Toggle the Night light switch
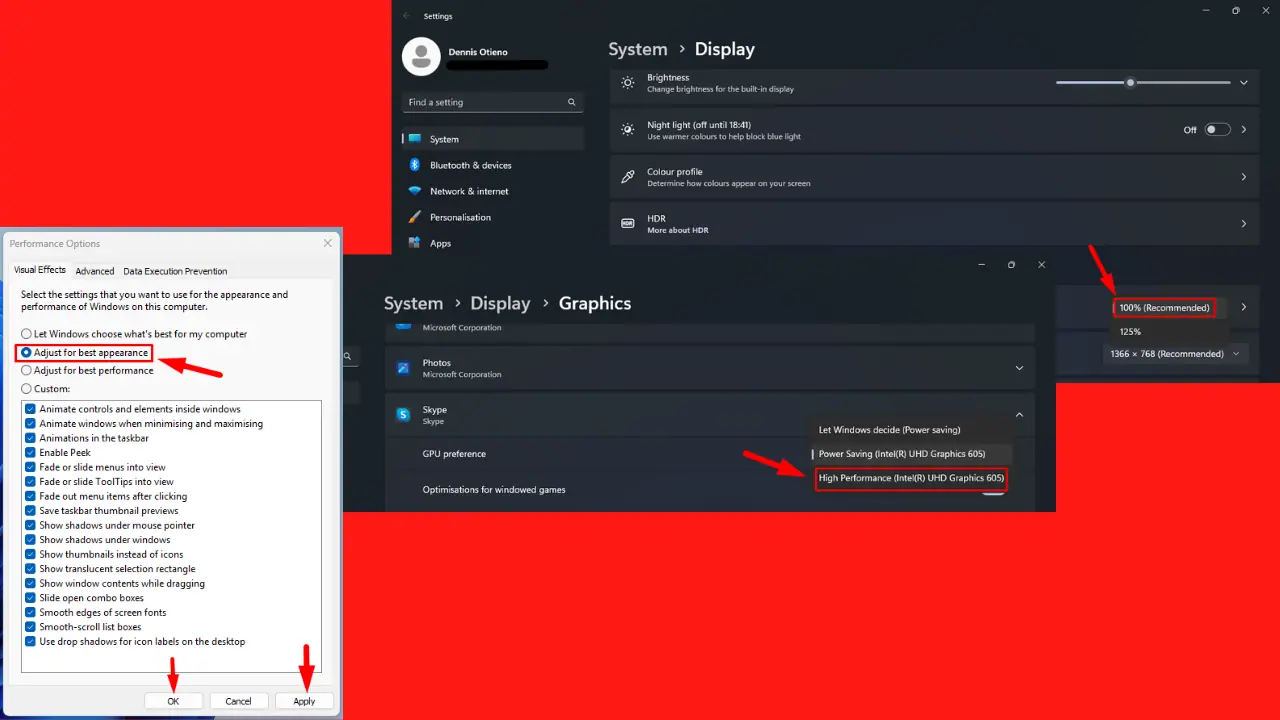The height and width of the screenshot is (720, 1280). pos(1217,130)
